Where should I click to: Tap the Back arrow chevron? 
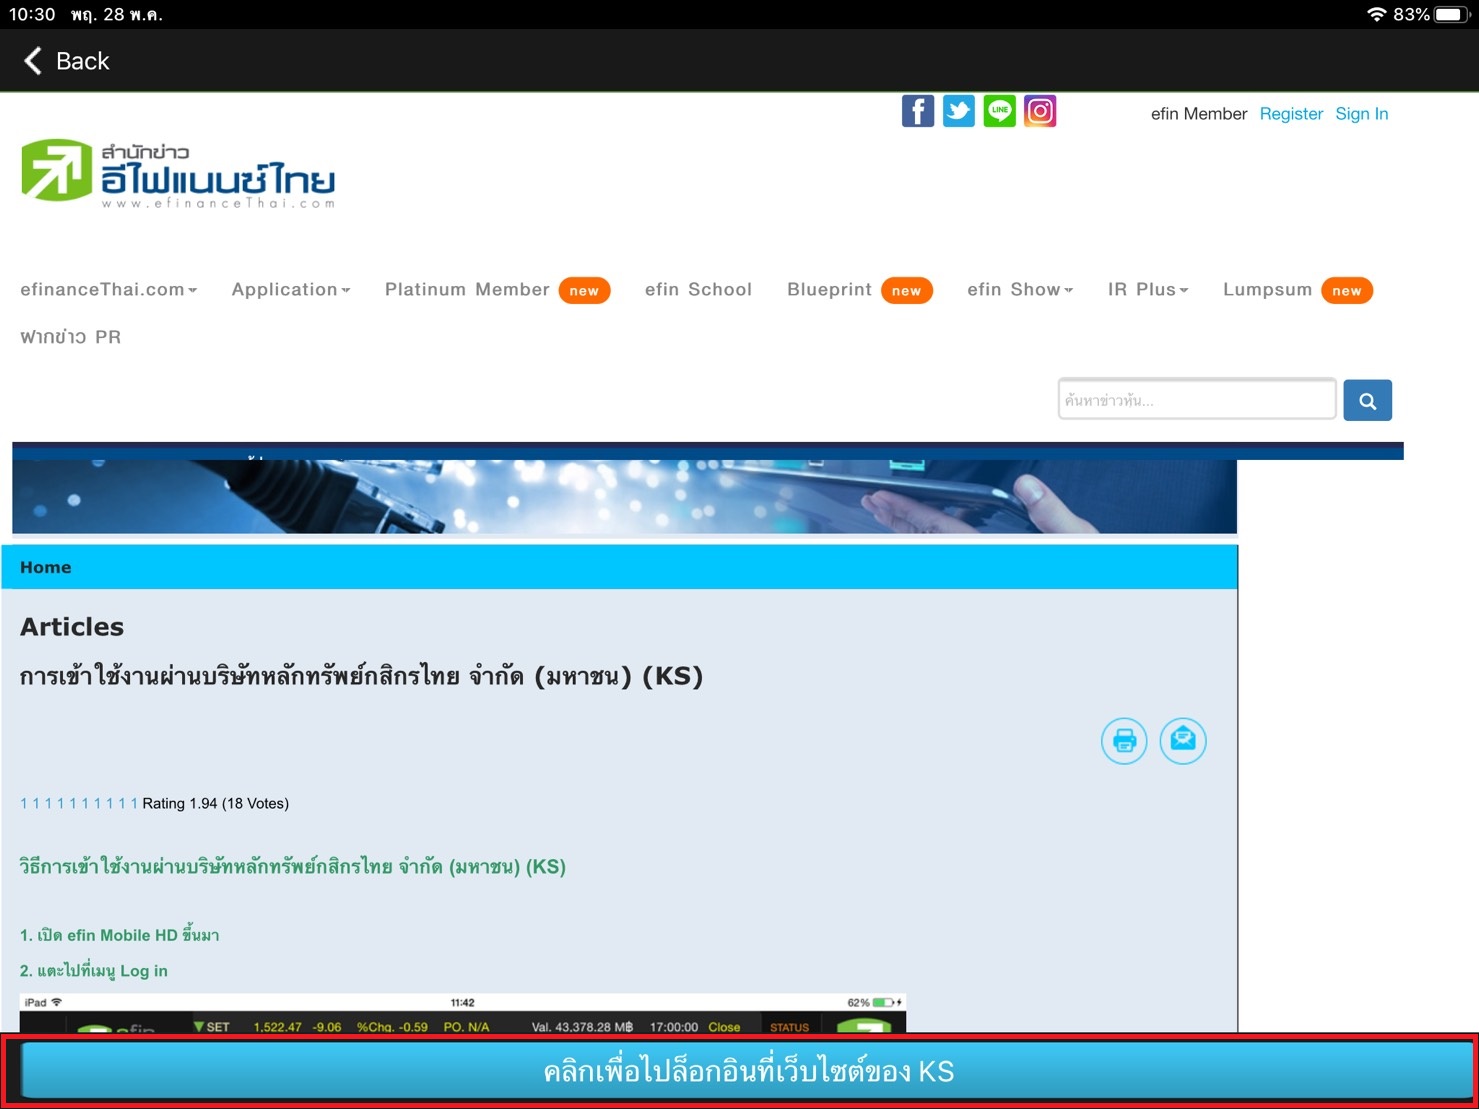pyautogui.click(x=33, y=61)
